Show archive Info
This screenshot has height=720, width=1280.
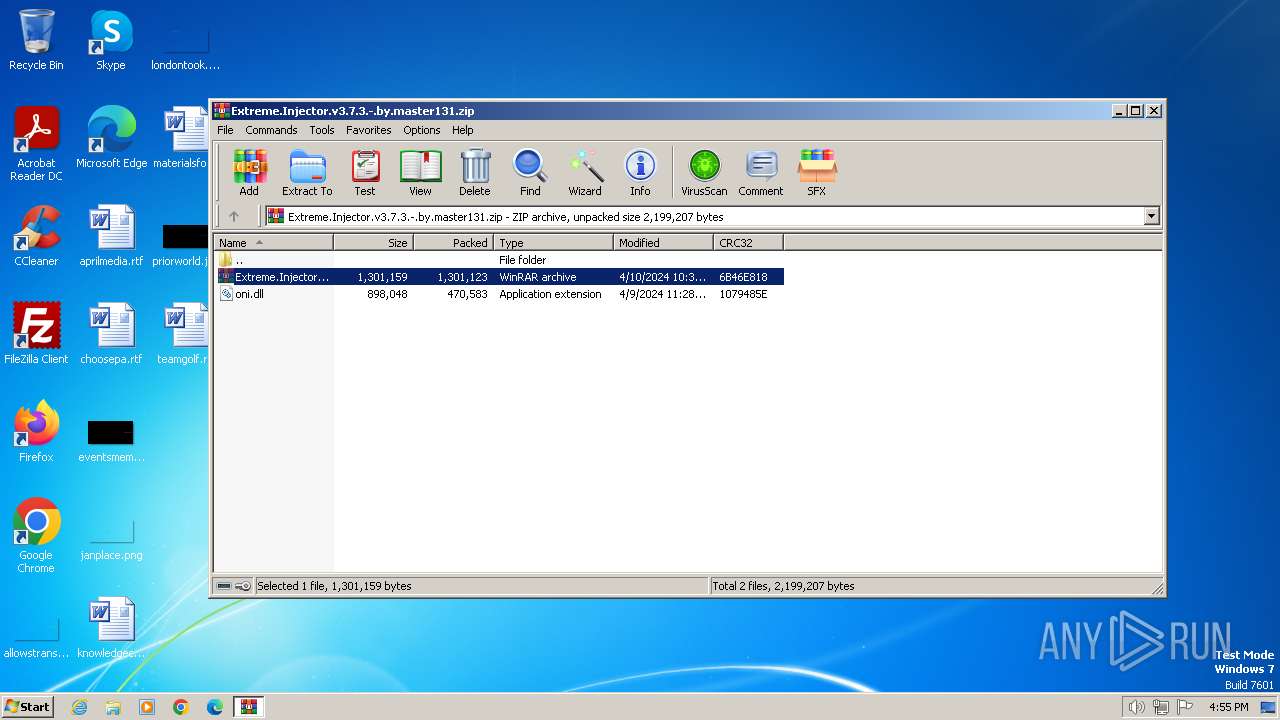(x=640, y=173)
